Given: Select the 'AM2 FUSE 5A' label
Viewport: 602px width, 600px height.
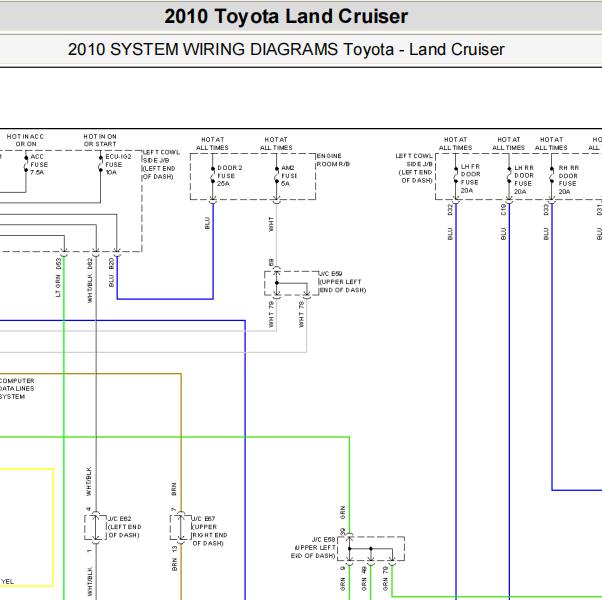Looking at the screenshot, I should pos(289,176).
